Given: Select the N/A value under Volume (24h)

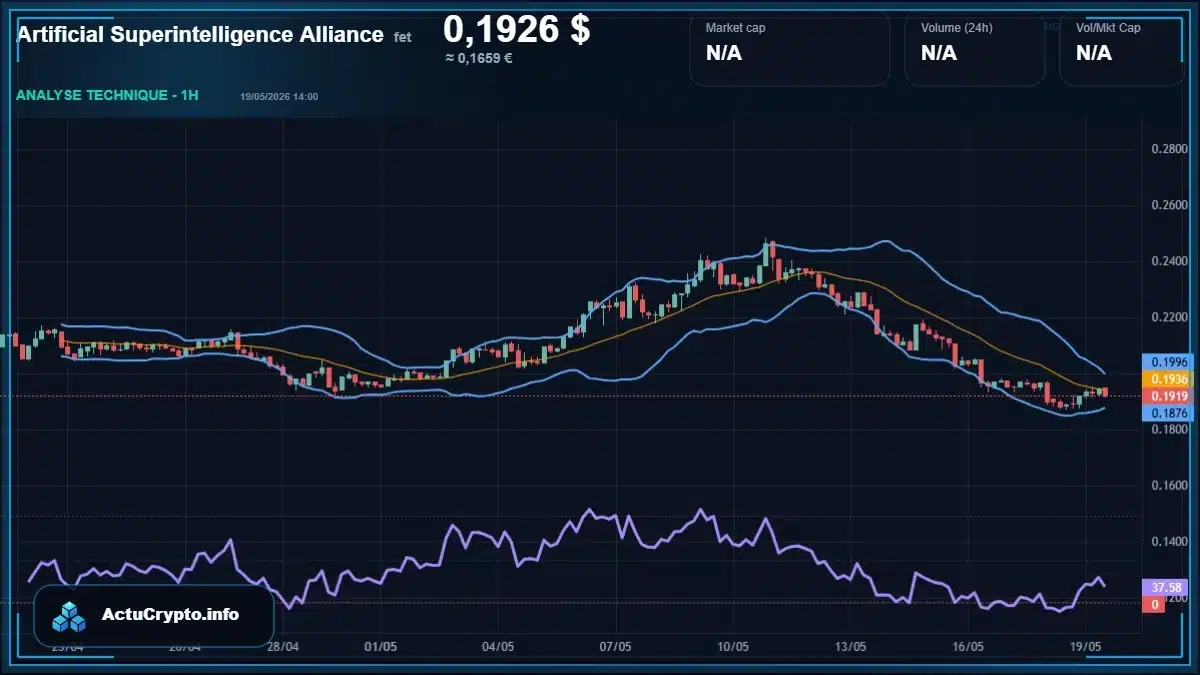Looking at the screenshot, I should pos(939,53).
